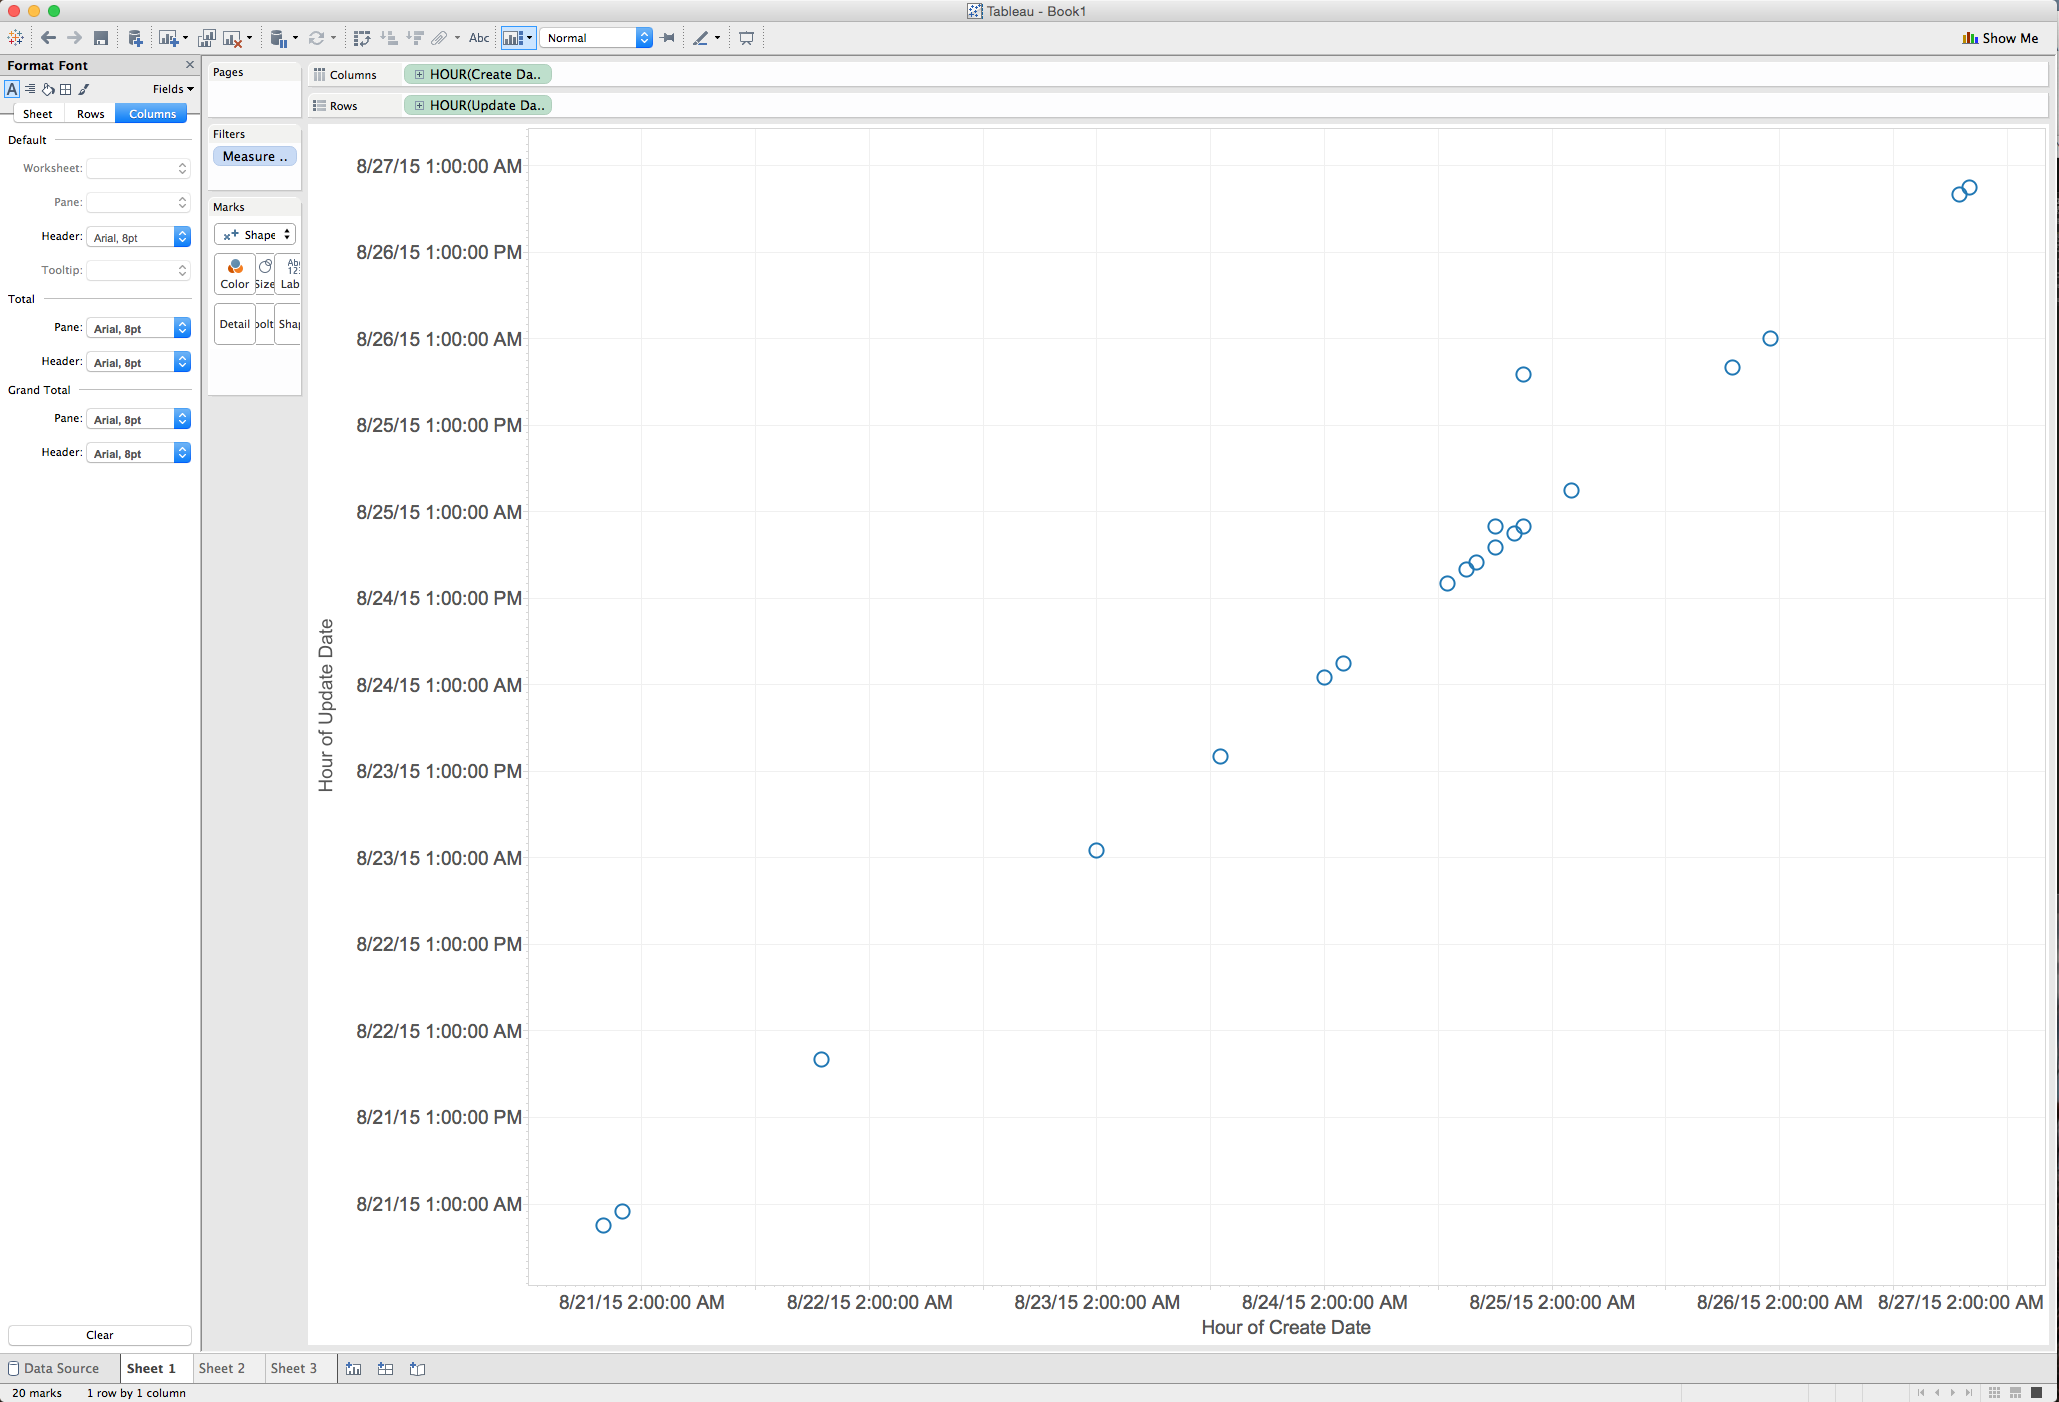Click the Measure filter pill
Screen dimensions: 2059x1402
click(255, 157)
